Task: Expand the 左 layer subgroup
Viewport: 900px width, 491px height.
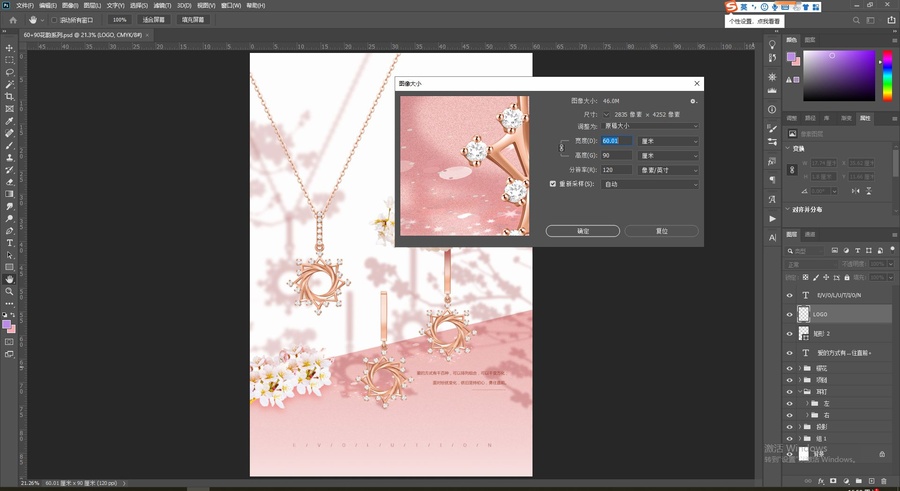Action: pyautogui.click(x=807, y=403)
